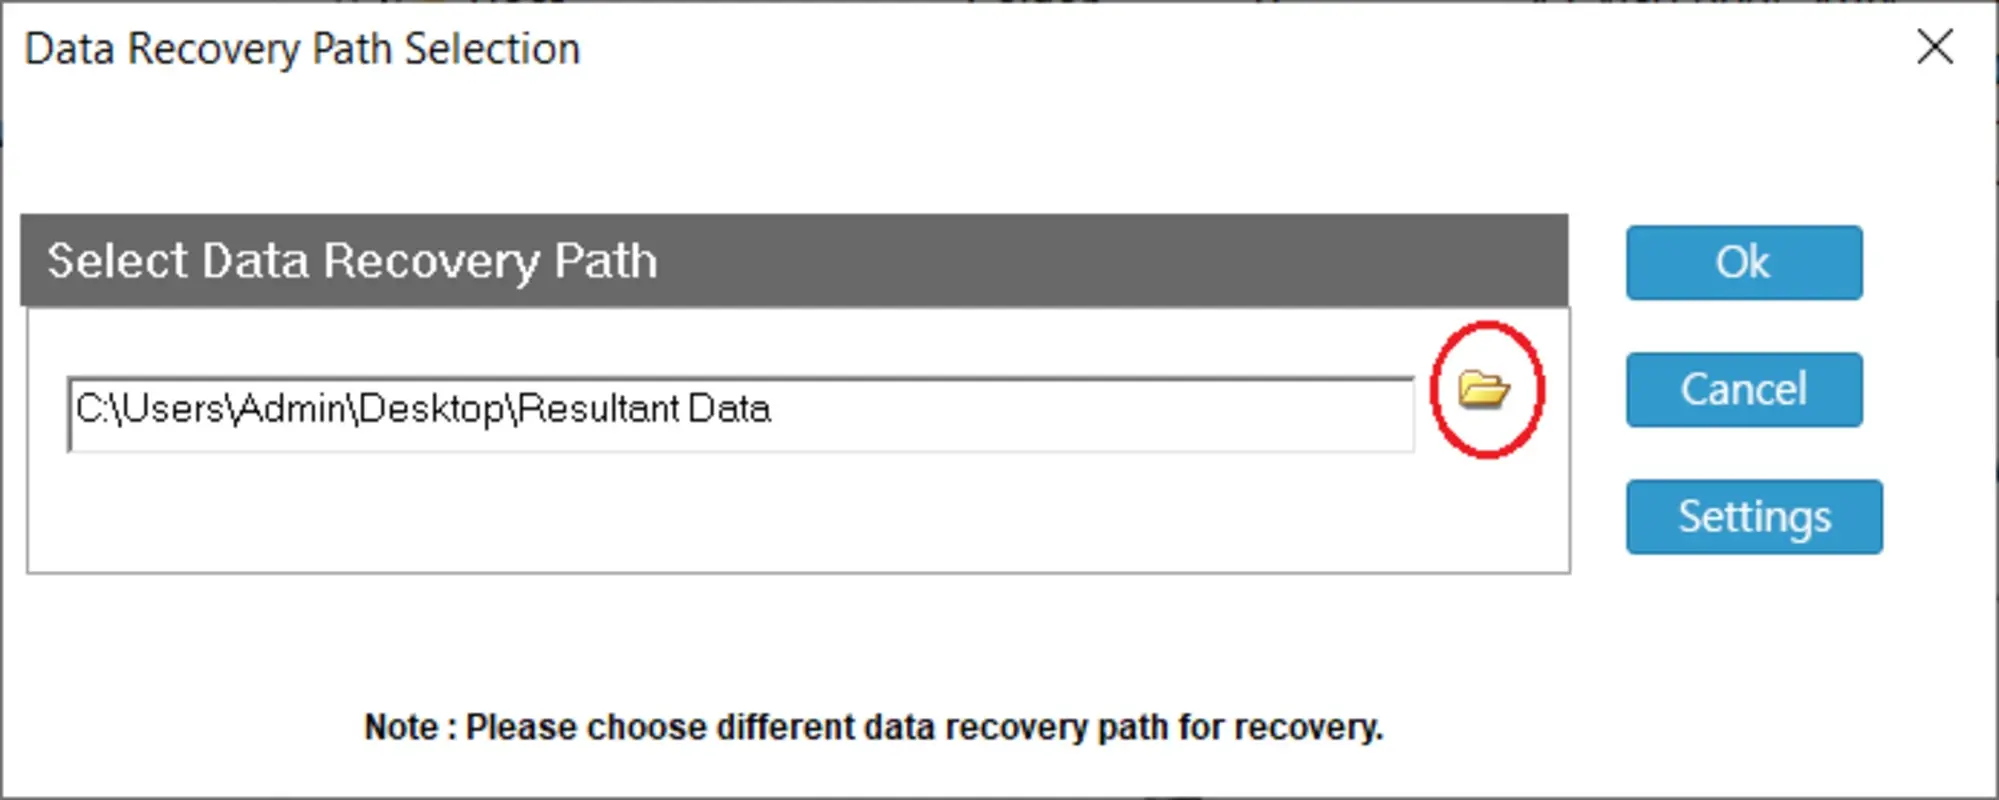Confirm the path with Ok
1999x800 pixels.
point(1743,263)
